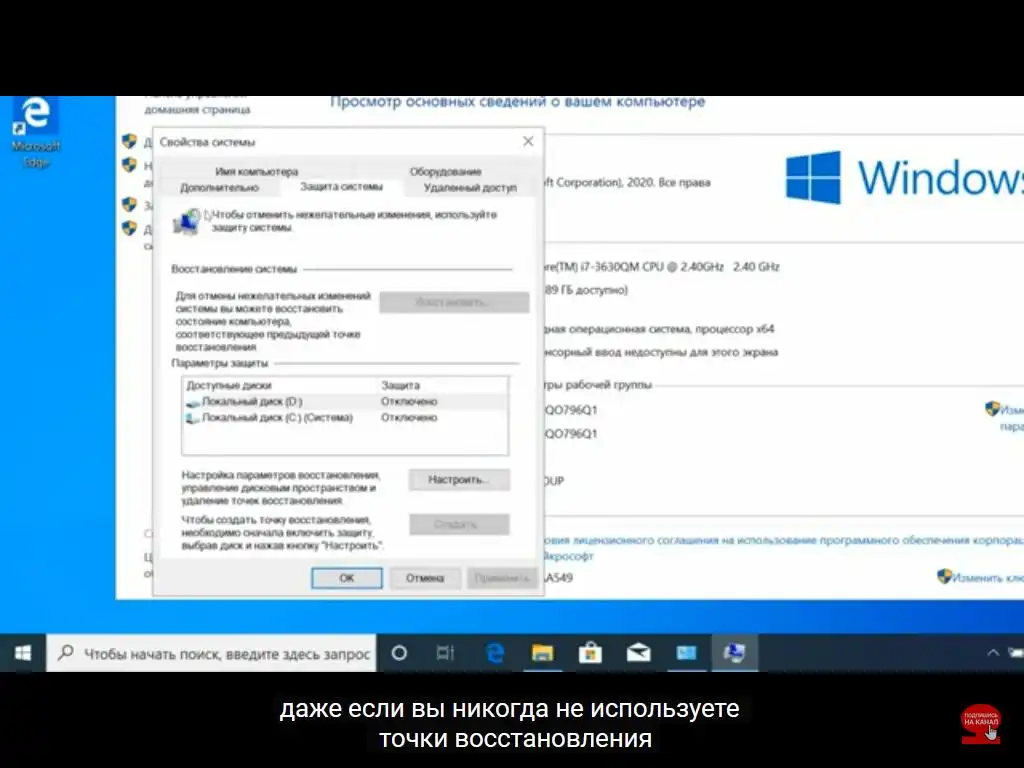The image size is (1024, 768).
Task: Open Microsoft Store taskbar icon
Action: click(590, 653)
